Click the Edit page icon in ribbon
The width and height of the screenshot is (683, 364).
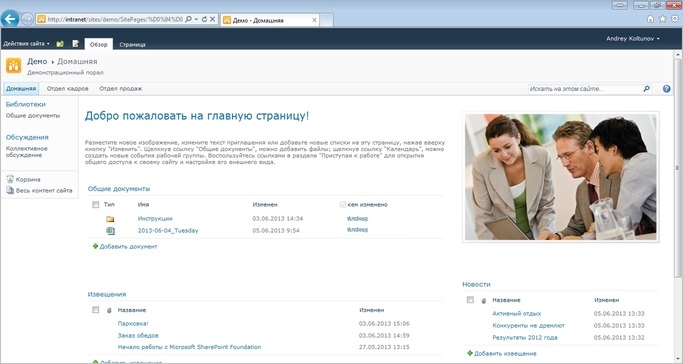point(76,44)
